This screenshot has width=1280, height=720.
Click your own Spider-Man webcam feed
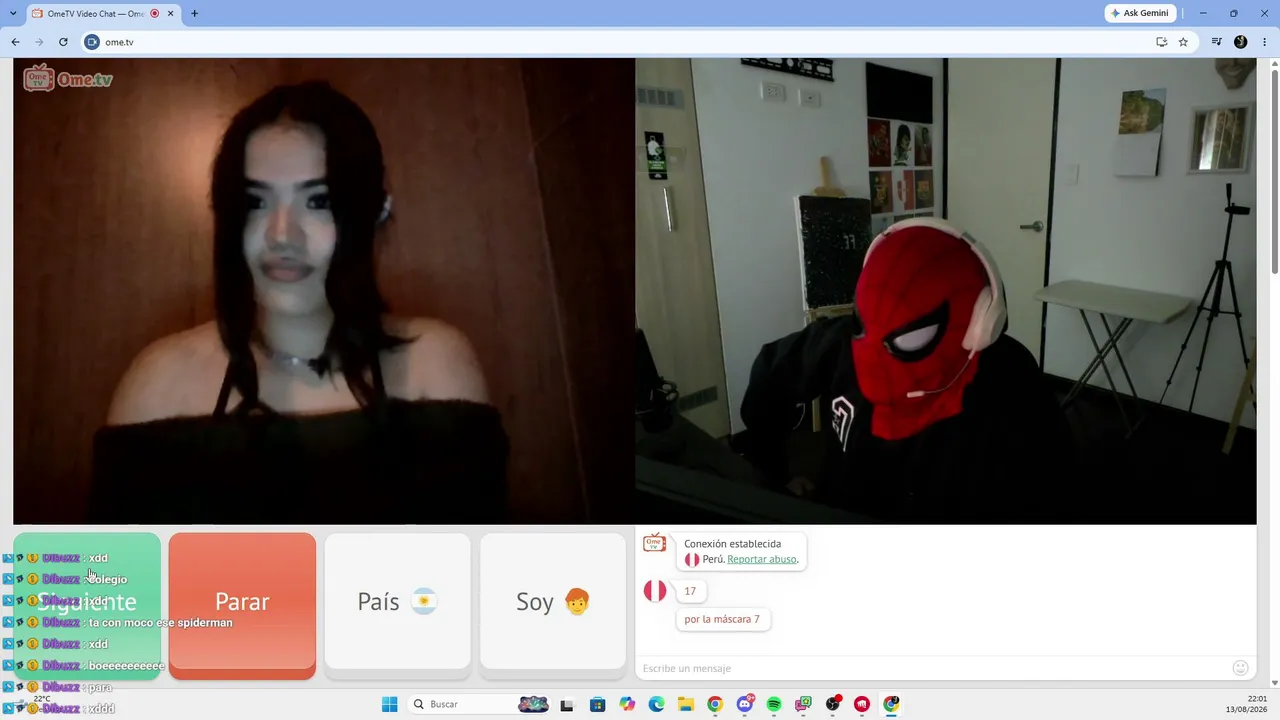coord(946,291)
